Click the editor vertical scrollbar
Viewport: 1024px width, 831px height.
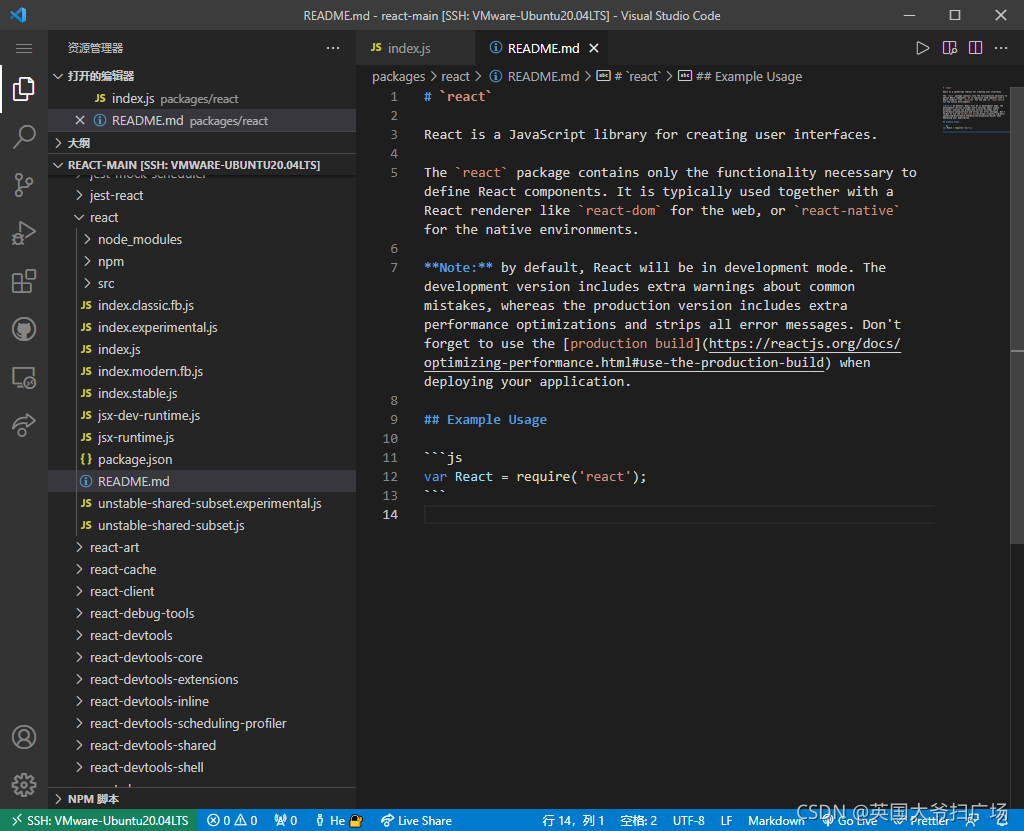pyautogui.click(x=1017, y=314)
